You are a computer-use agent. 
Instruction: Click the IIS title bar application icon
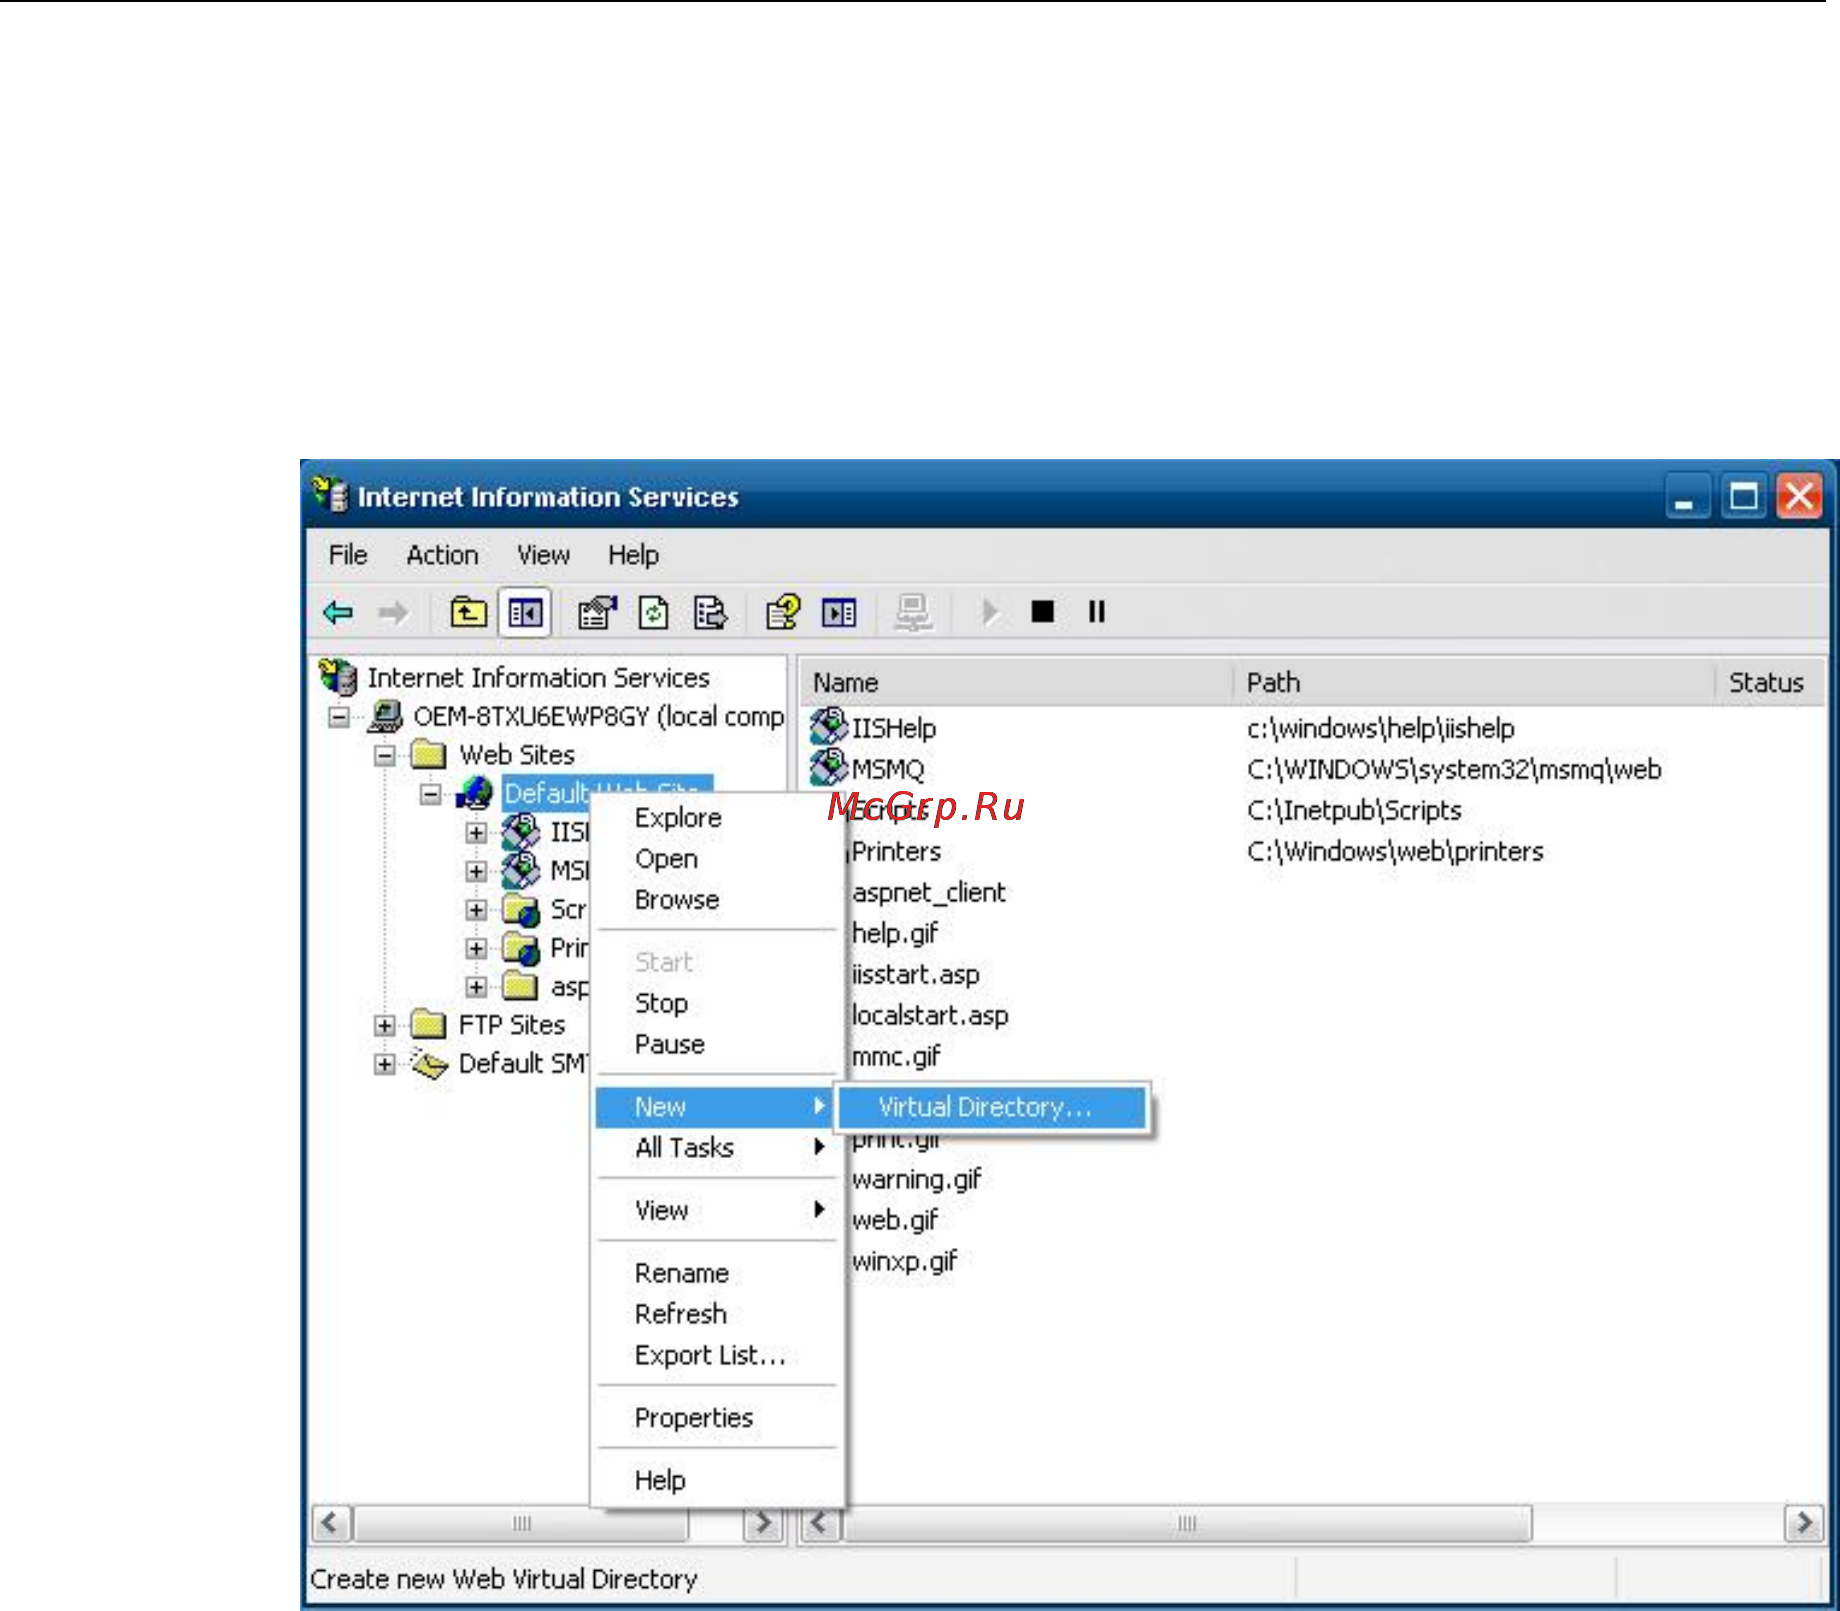[x=329, y=495]
